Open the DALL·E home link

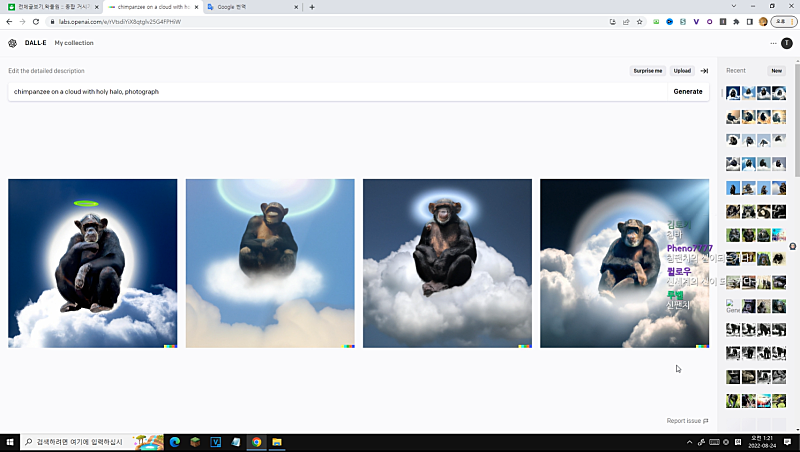coord(35,43)
